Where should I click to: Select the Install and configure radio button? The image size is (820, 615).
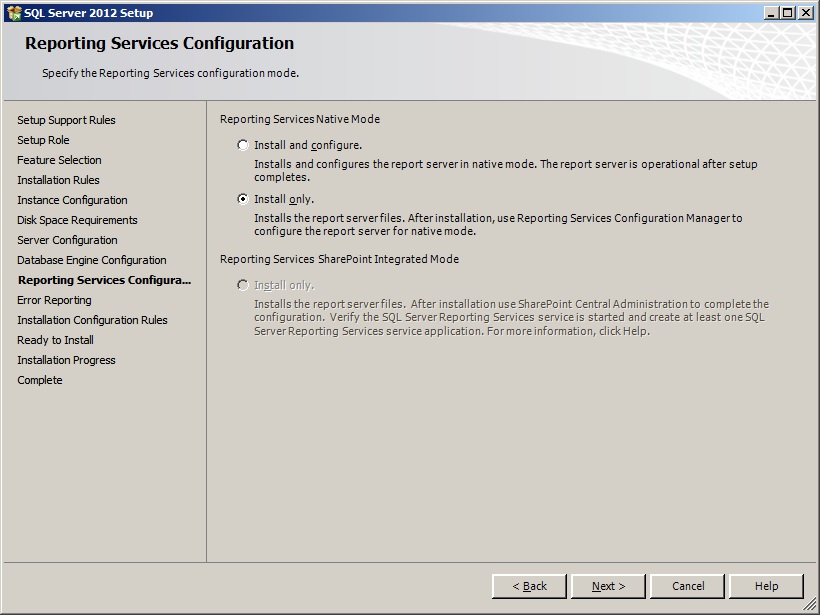click(x=243, y=145)
